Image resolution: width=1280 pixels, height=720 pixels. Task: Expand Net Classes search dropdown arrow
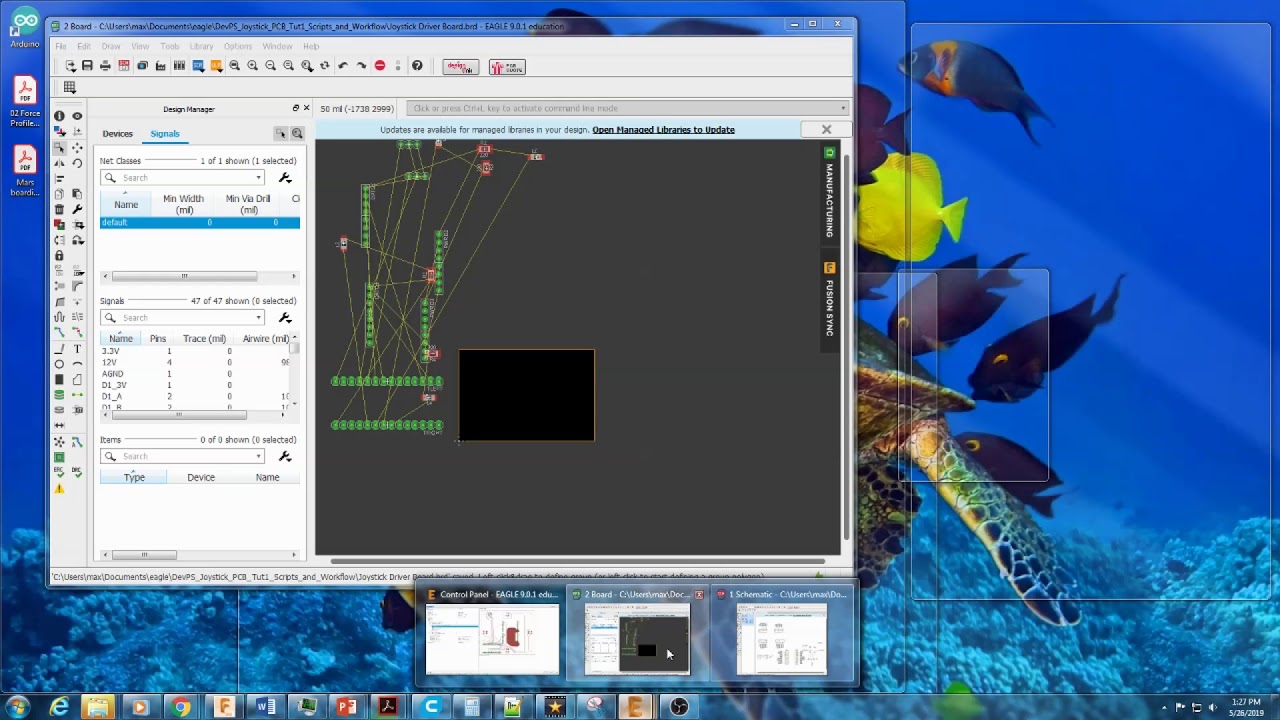(258, 178)
